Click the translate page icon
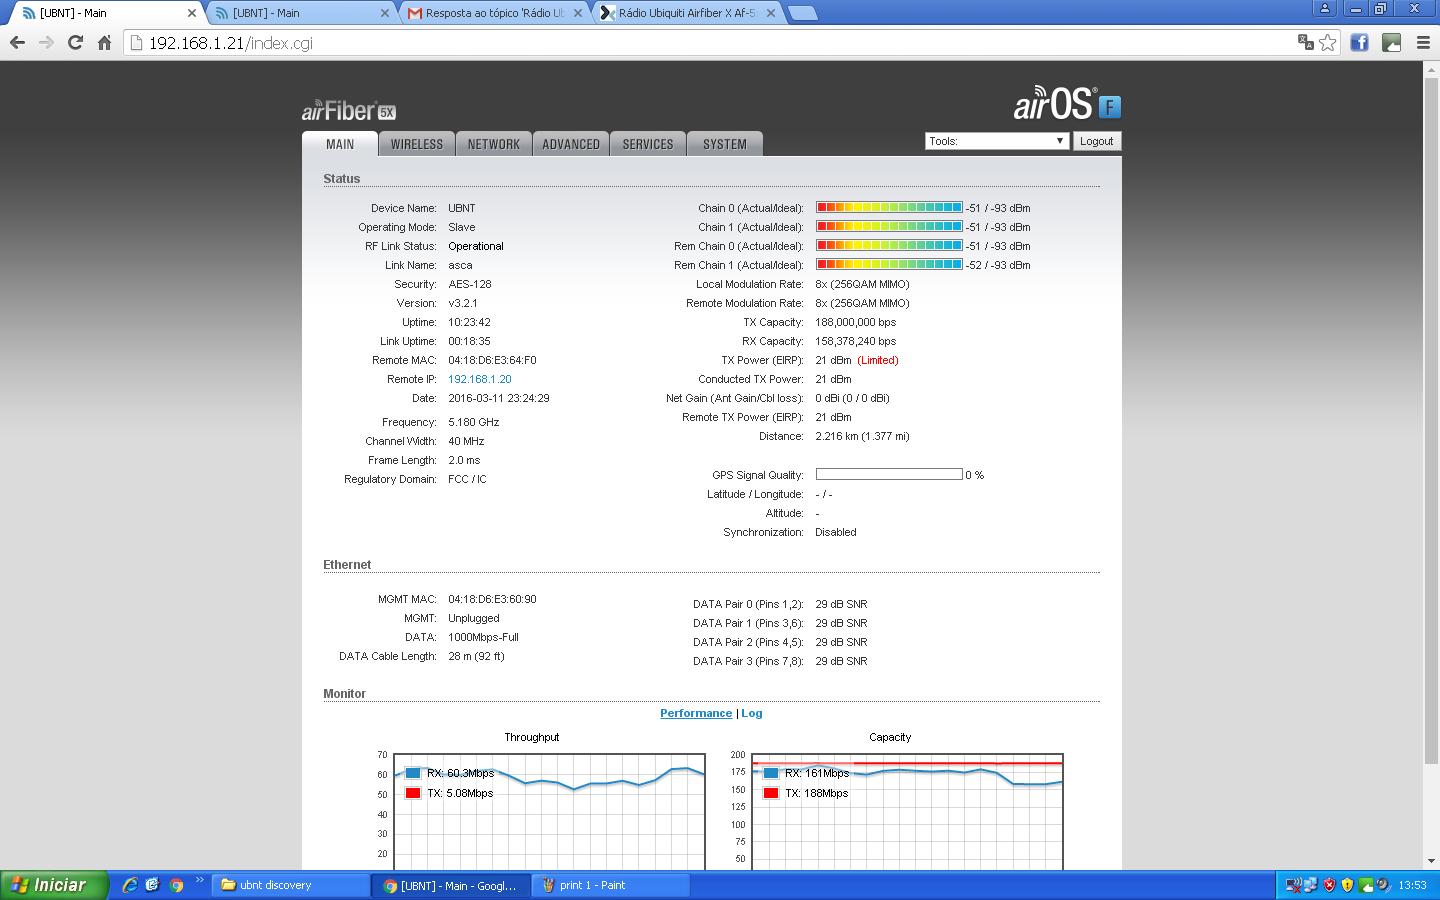 click(1305, 42)
